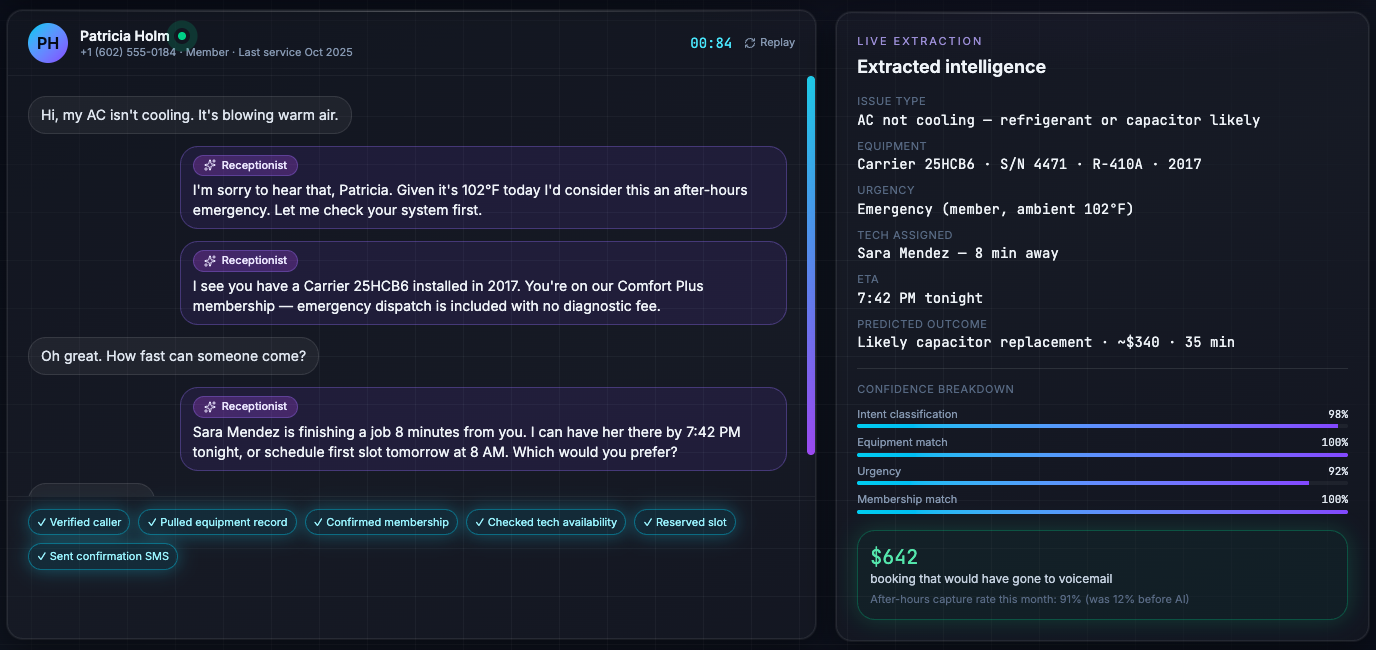Screen dimensions: 1376x650
Task: Click the receptionist message about 102°F emergency
Action: pyautogui.click(x=483, y=188)
